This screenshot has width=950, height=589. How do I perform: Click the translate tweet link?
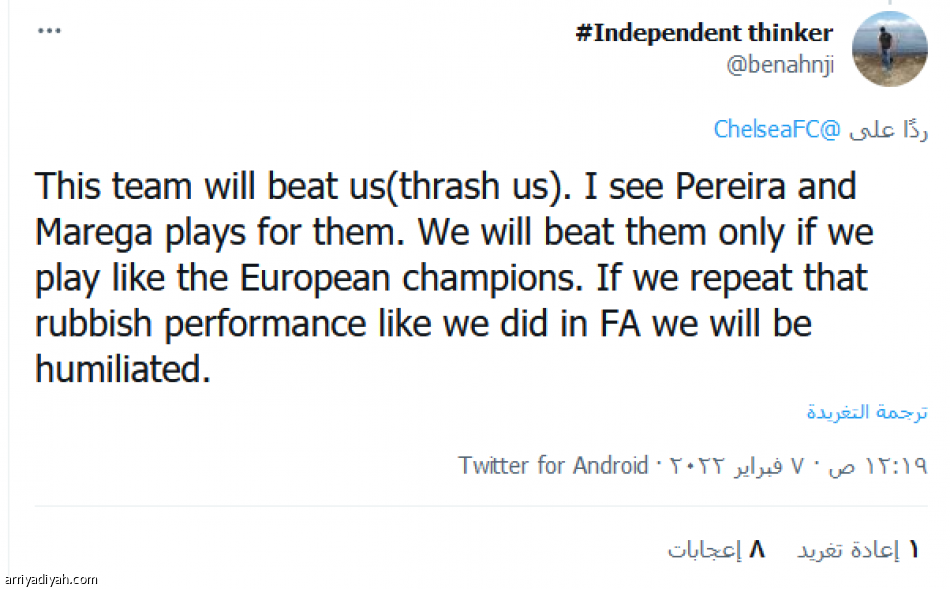pos(867,412)
